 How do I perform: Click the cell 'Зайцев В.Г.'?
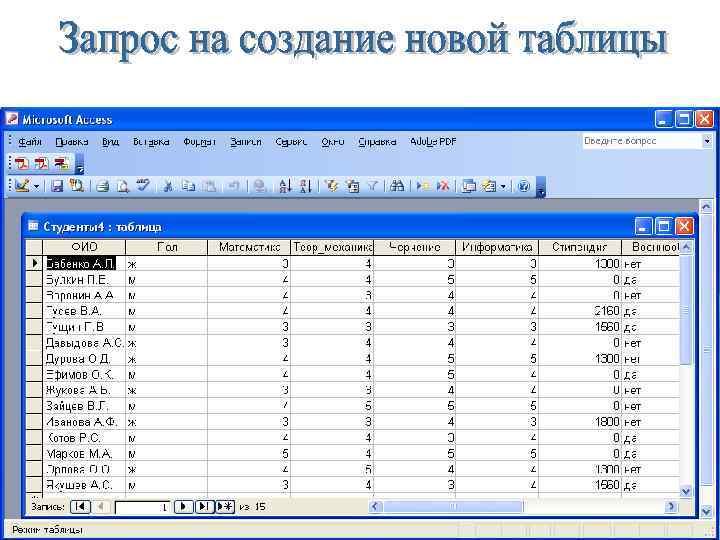(x=84, y=406)
